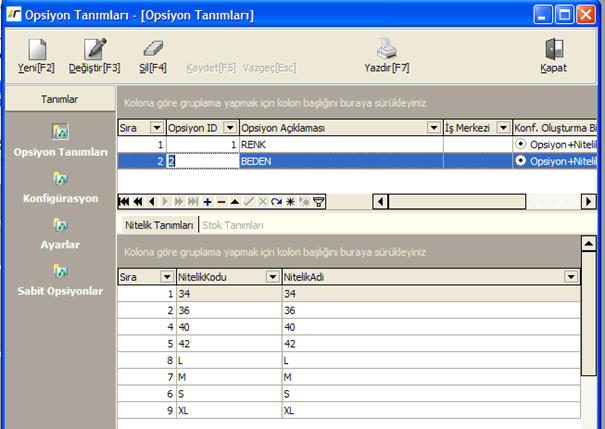Click Konf. Oluşturma column header
Image resolution: width=605 pixels, height=429 pixels.
click(x=555, y=127)
